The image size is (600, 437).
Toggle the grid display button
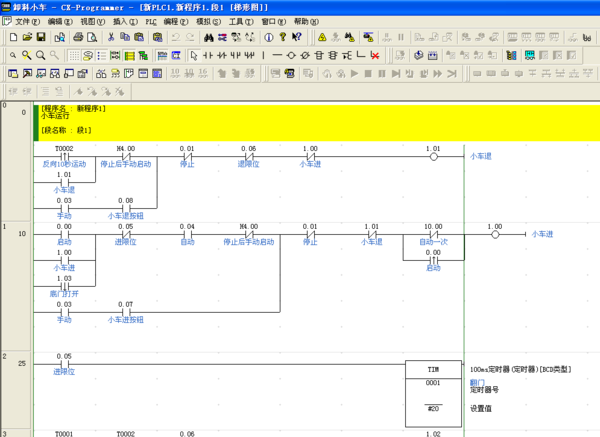click(75, 55)
